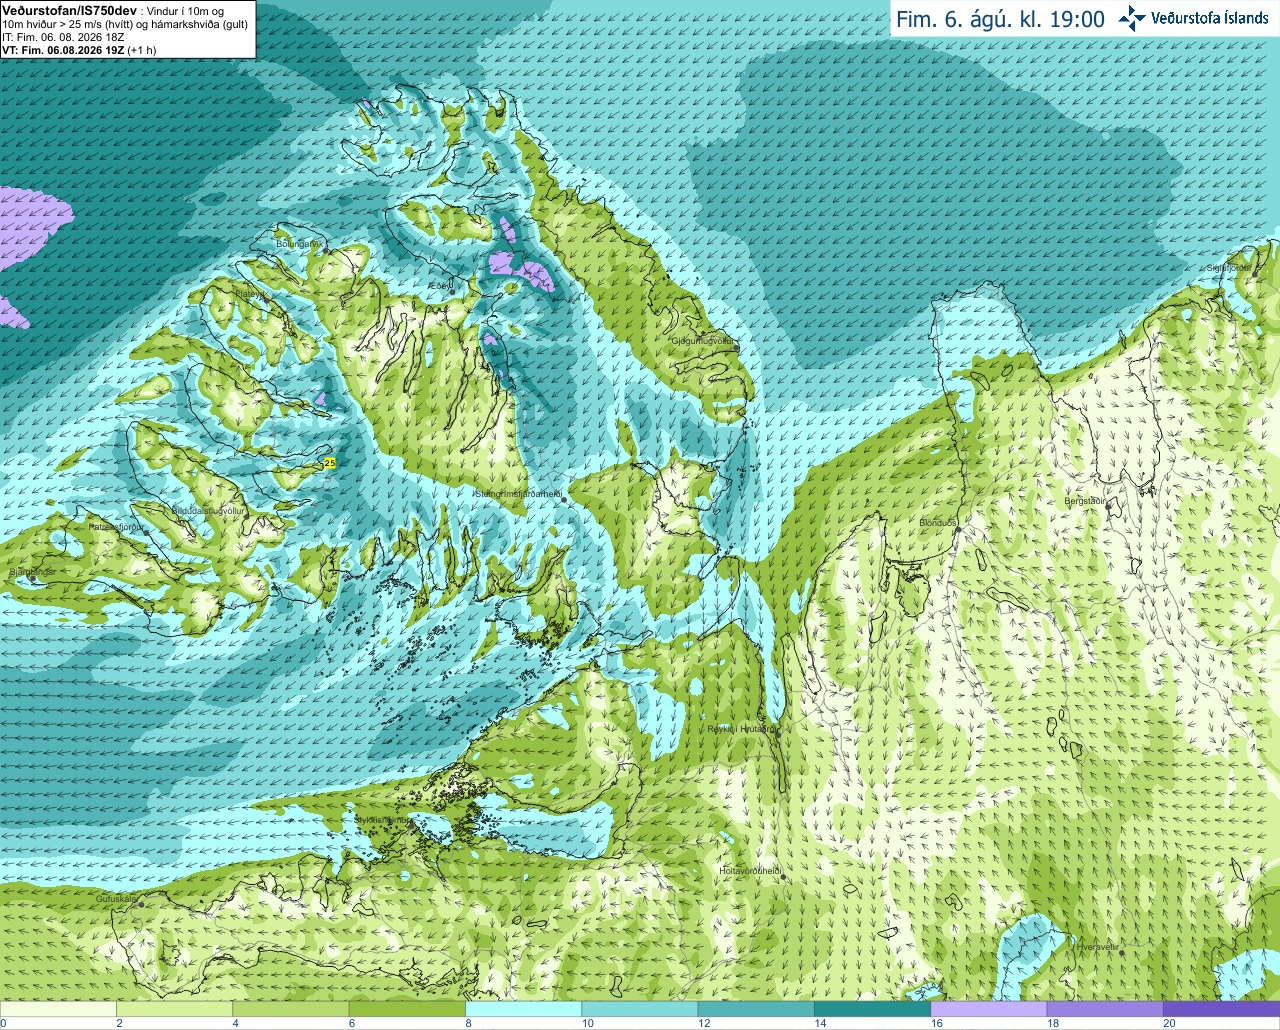1280x1030 pixels.
Task: Pick the 8–10 m/s cyan legend swatch
Action: 524,1009
